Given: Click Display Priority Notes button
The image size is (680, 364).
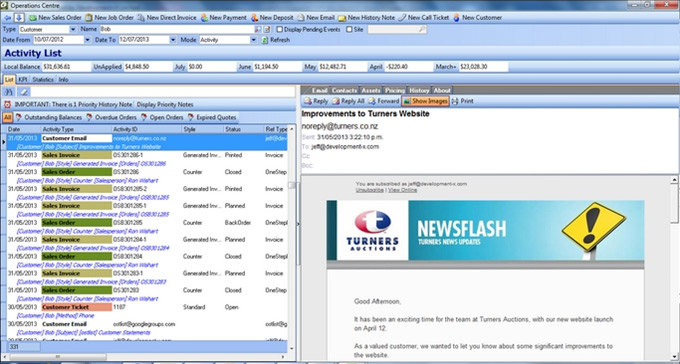Looking at the screenshot, I should [x=165, y=105].
